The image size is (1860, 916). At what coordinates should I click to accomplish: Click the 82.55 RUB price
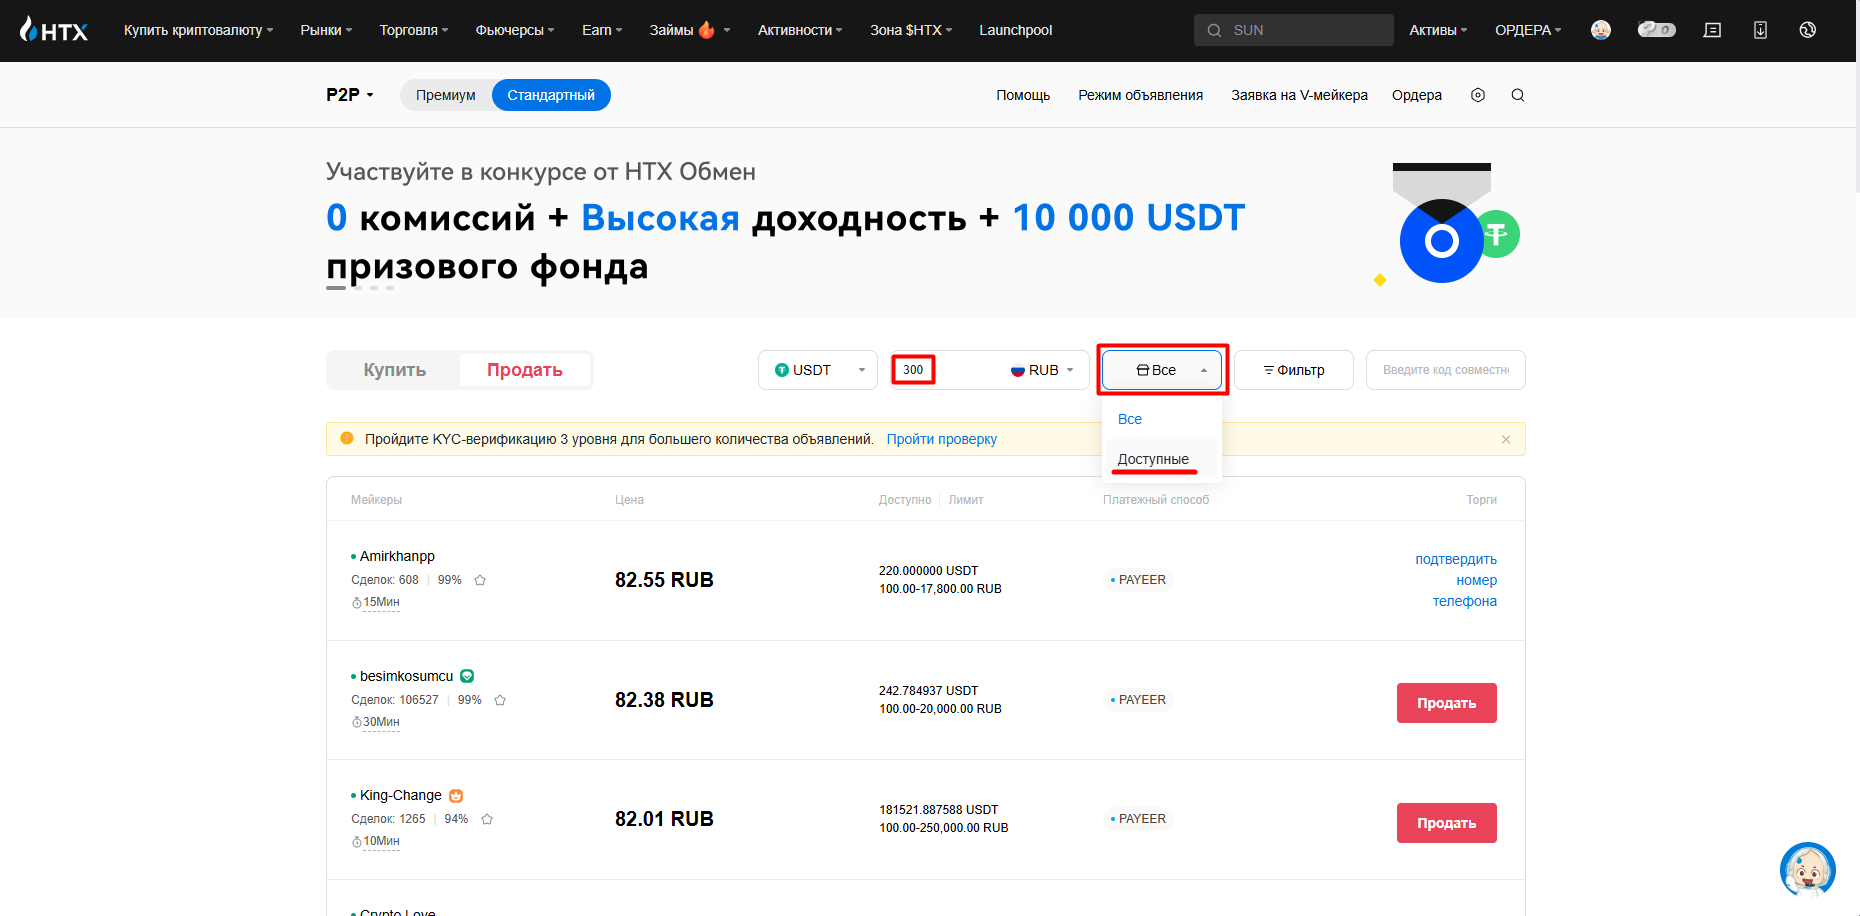664,580
